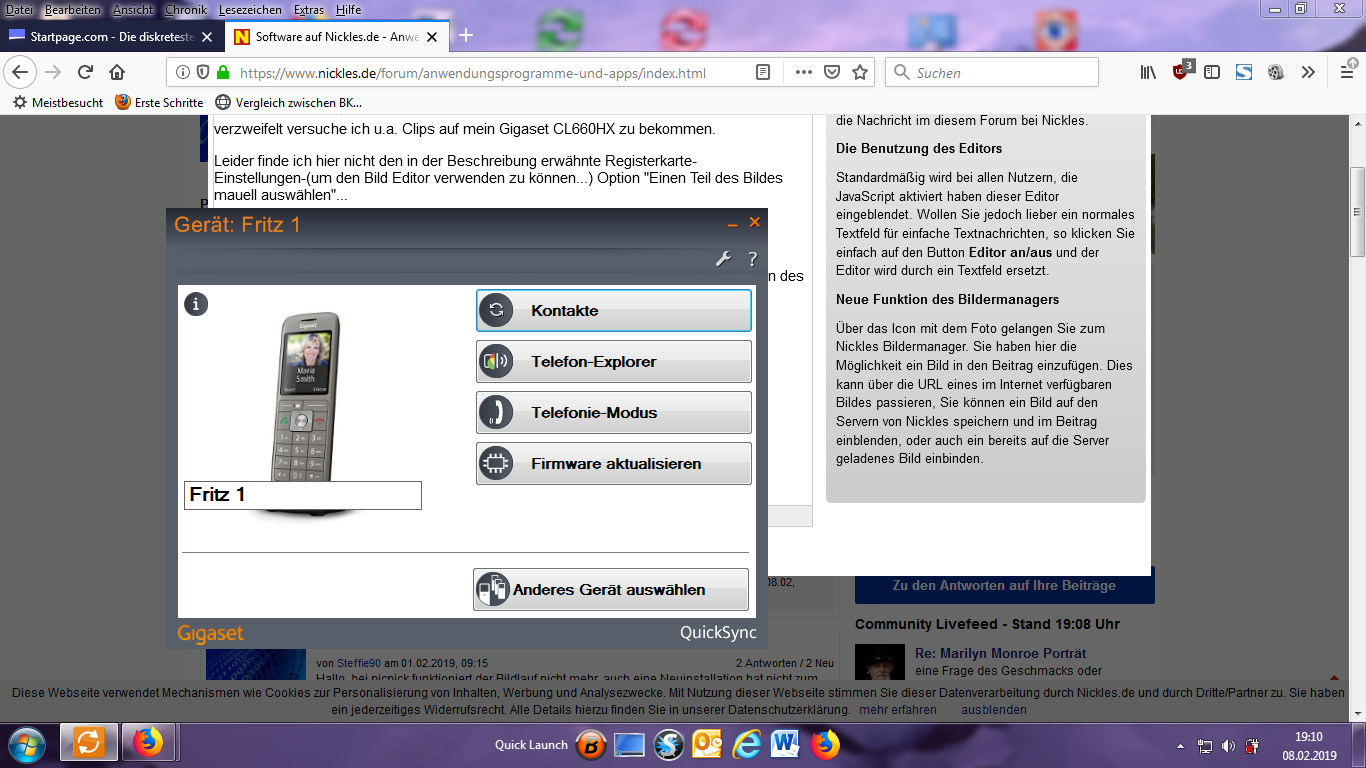The width and height of the screenshot is (1366, 768).
Task: Click the Suchen search box
Action: [x=992, y=72]
